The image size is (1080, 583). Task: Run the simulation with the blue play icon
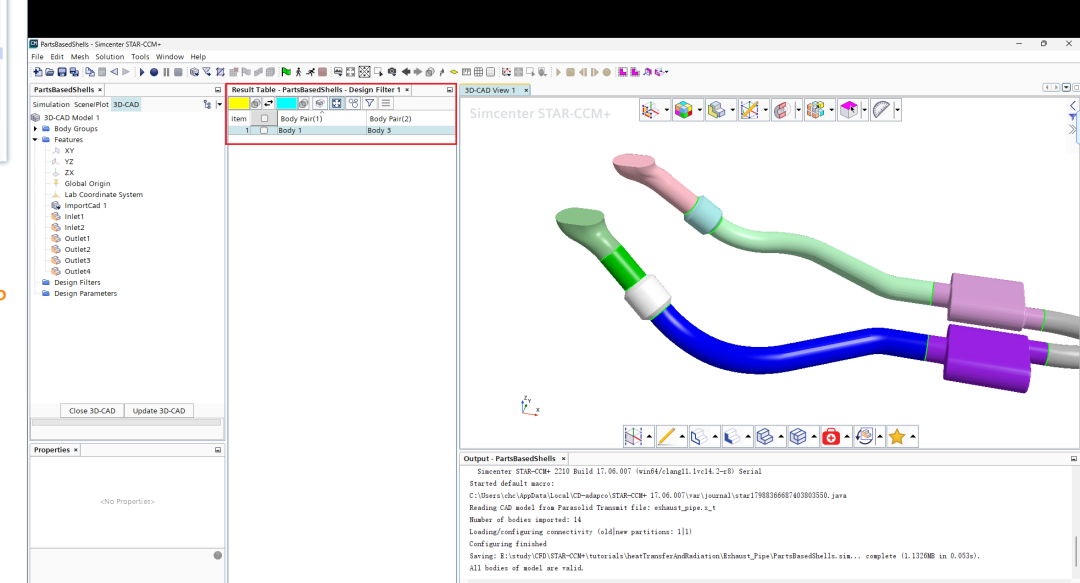point(142,72)
